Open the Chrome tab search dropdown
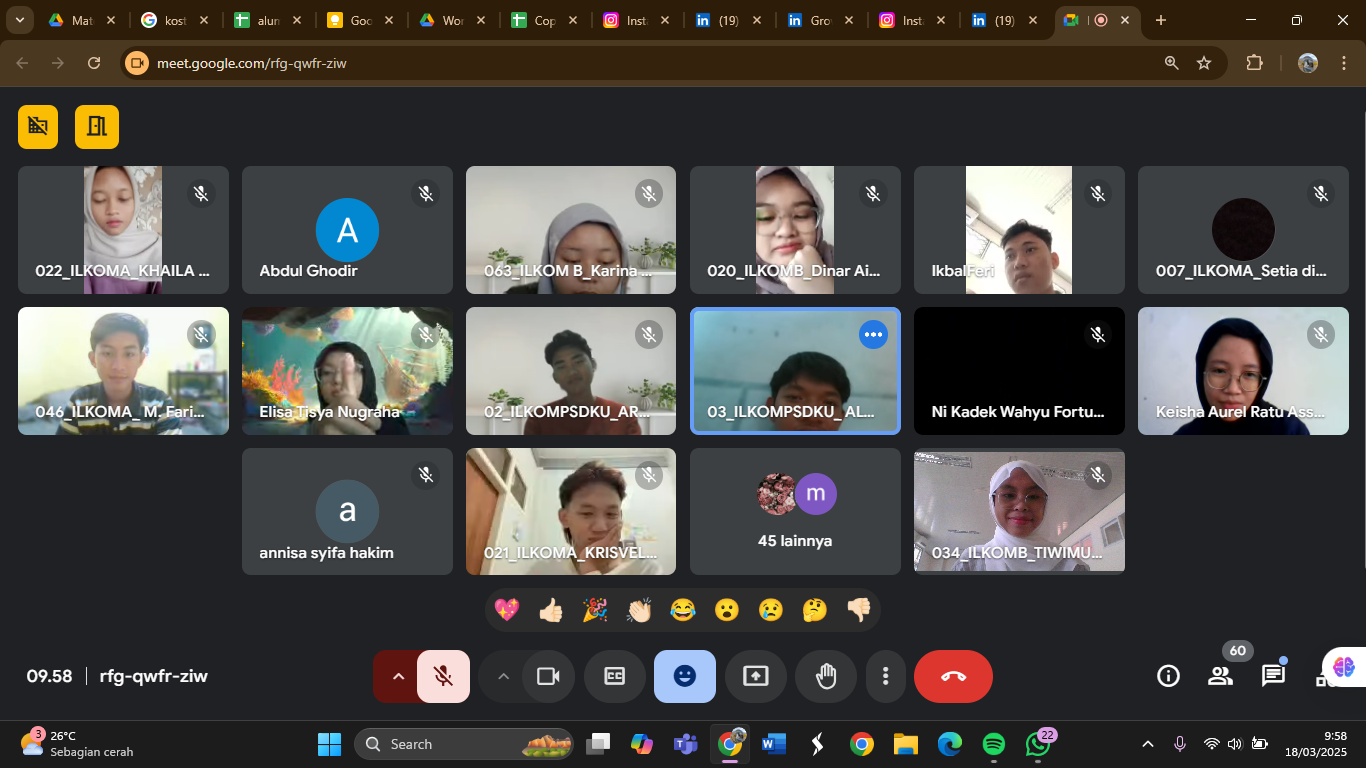Screen dimensions: 1366x768 point(19,20)
